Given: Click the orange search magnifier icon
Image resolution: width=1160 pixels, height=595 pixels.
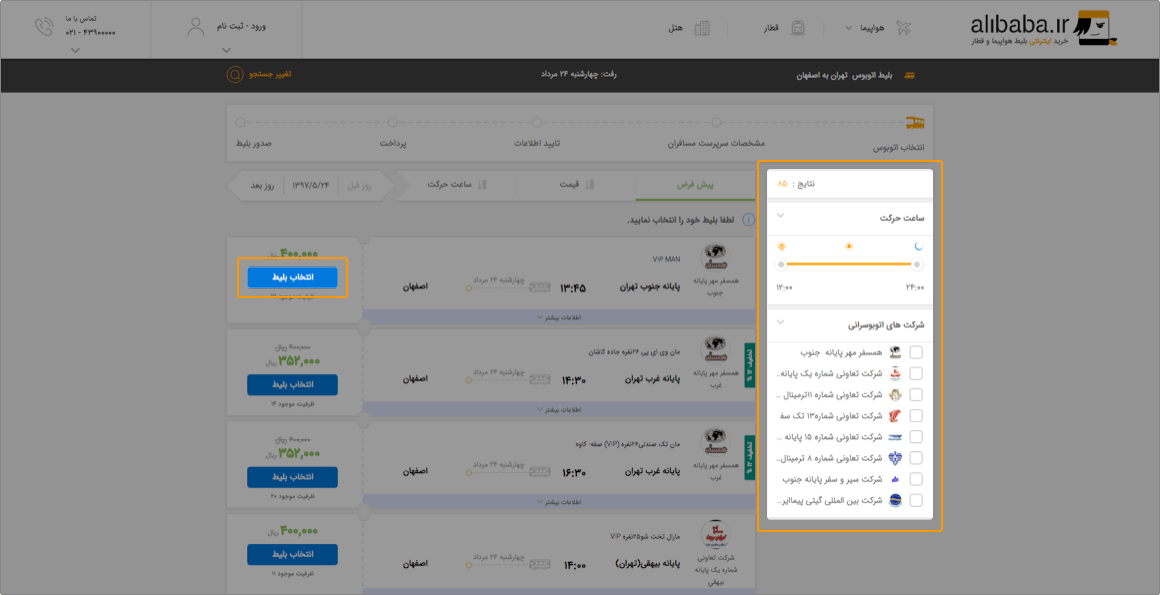Looking at the screenshot, I should click(x=235, y=75).
